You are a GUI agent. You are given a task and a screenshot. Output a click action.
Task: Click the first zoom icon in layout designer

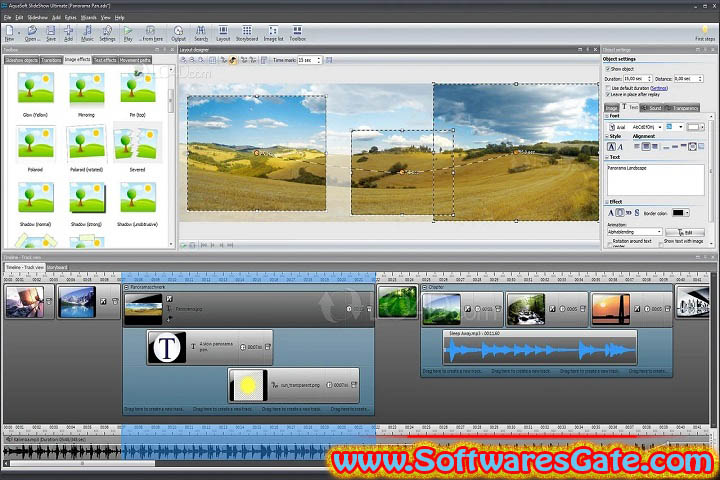(183, 60)
